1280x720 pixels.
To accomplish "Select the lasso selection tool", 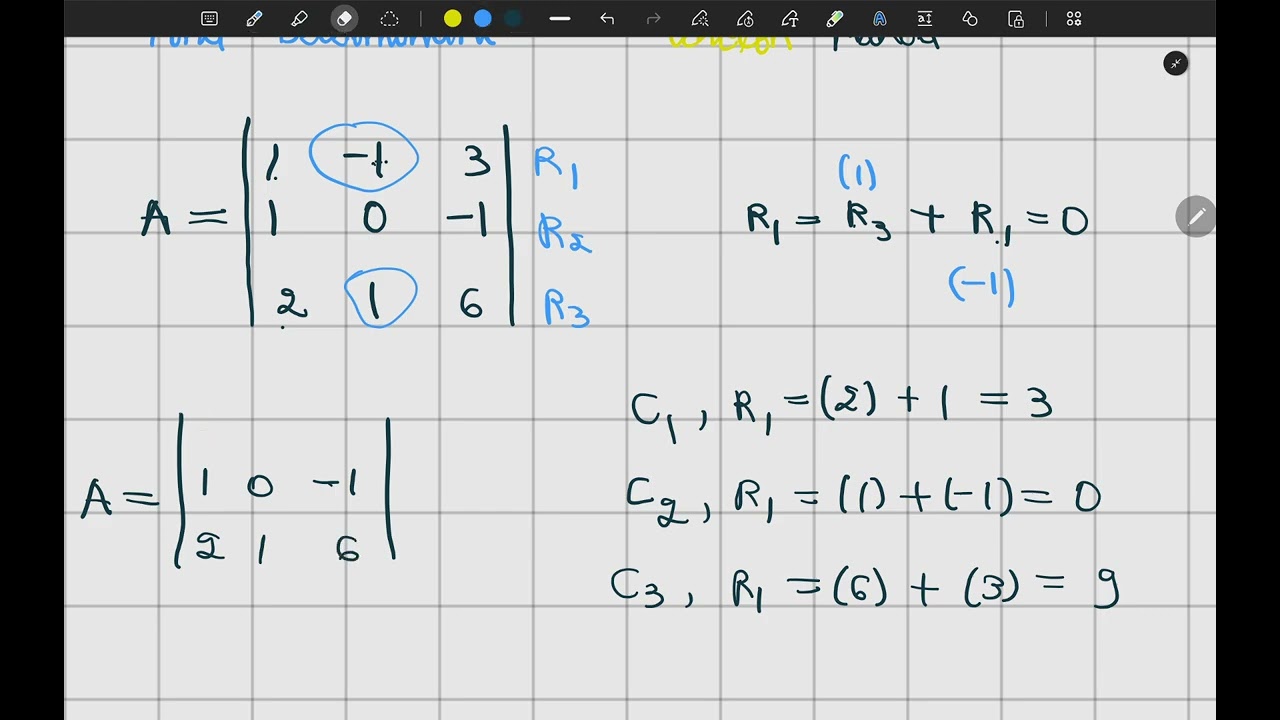I will click(389, 19).
